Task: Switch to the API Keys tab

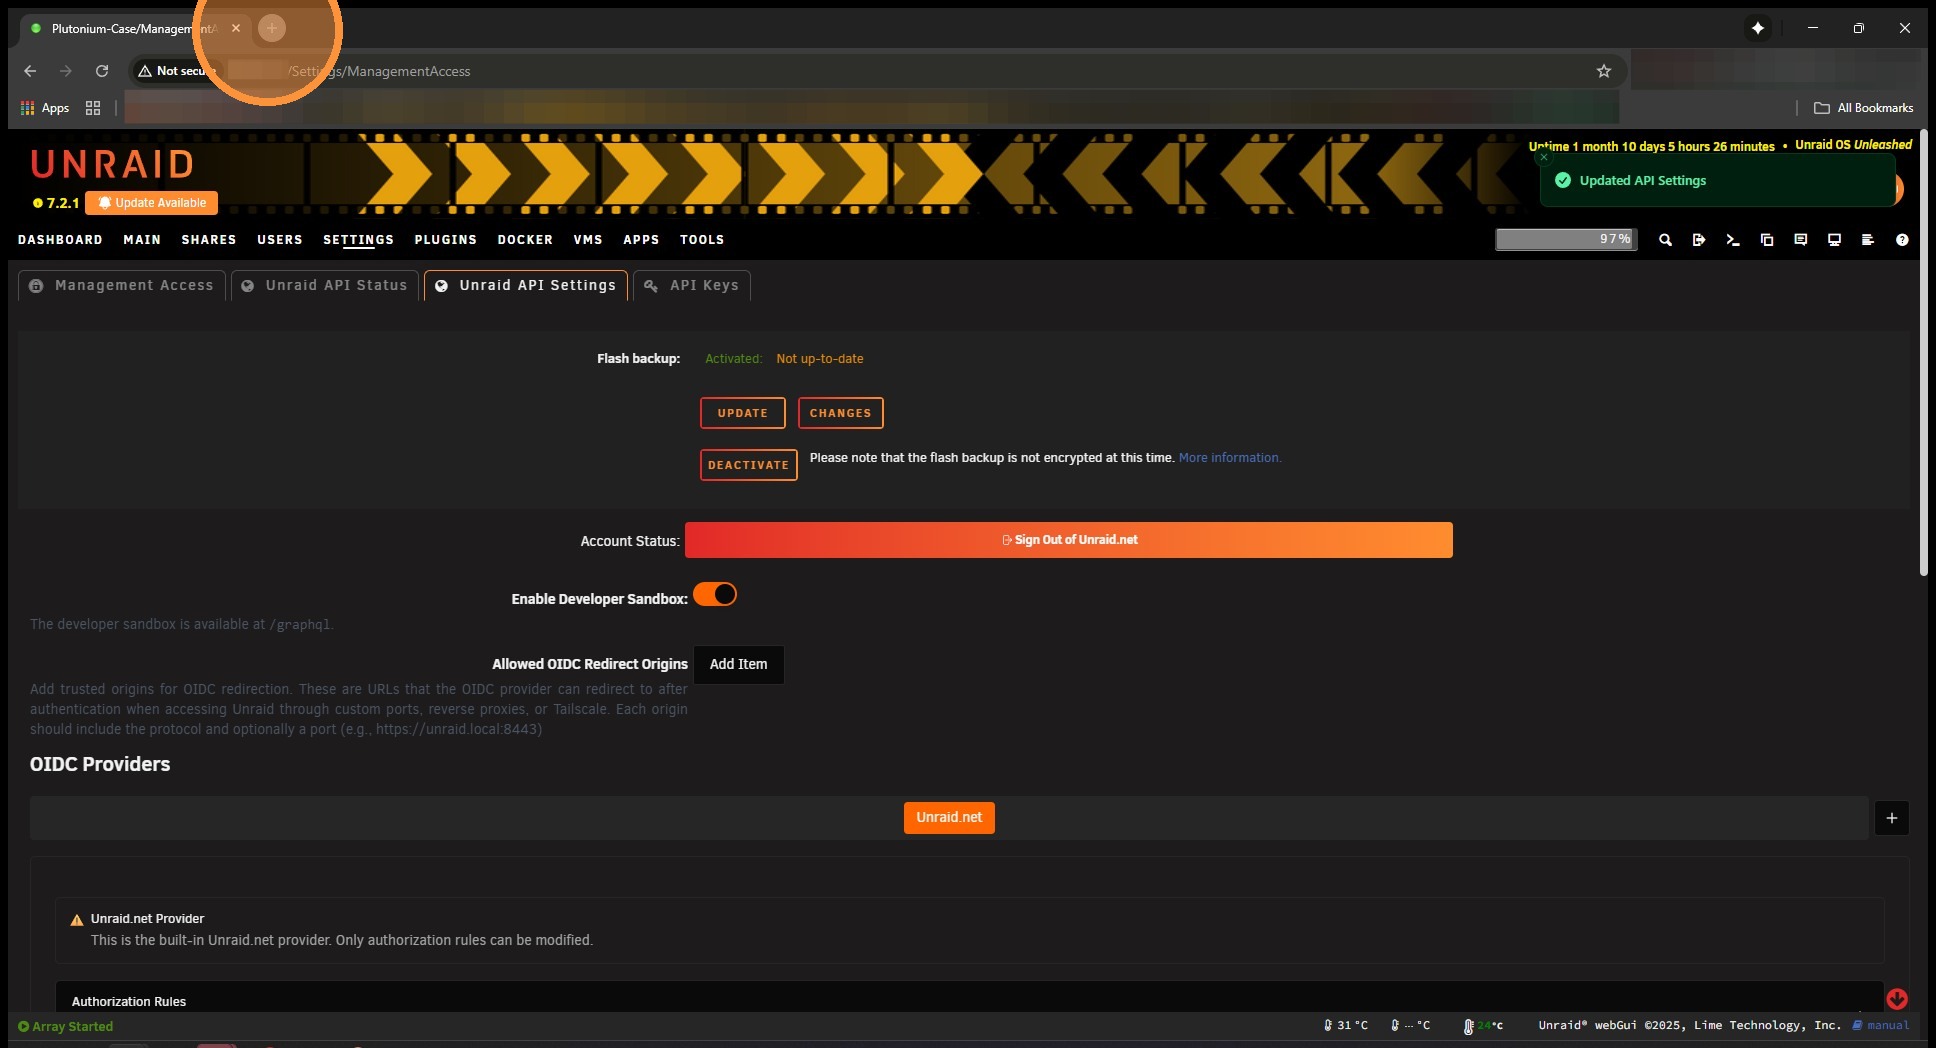Action: click(692, 286)
